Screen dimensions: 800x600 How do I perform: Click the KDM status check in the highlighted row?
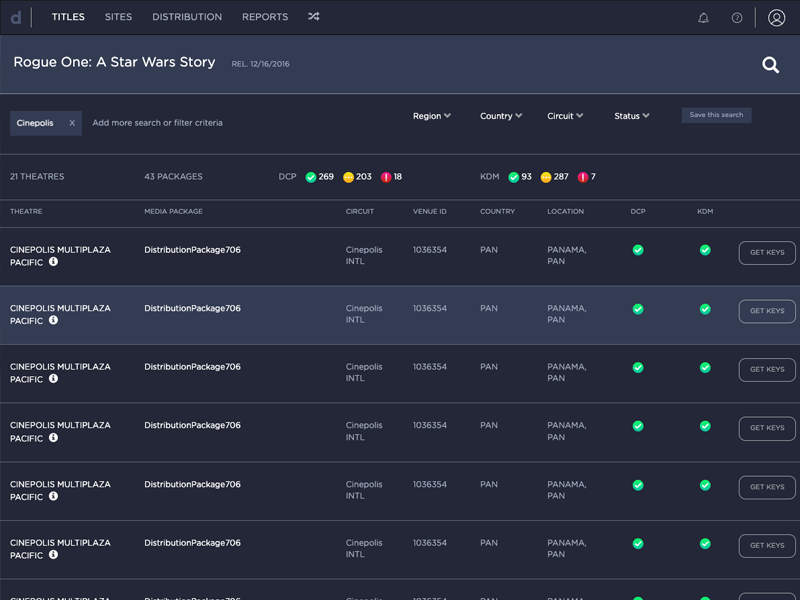pyautogui.click(x=705, y=309)
